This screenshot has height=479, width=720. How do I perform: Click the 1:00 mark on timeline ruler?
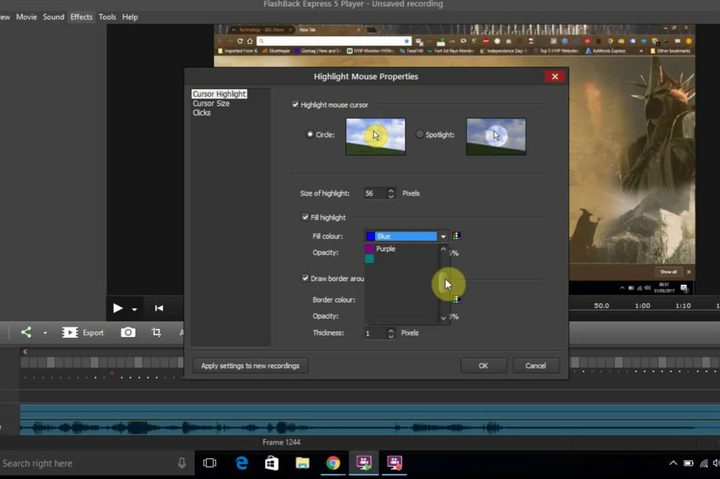(642, 305)
